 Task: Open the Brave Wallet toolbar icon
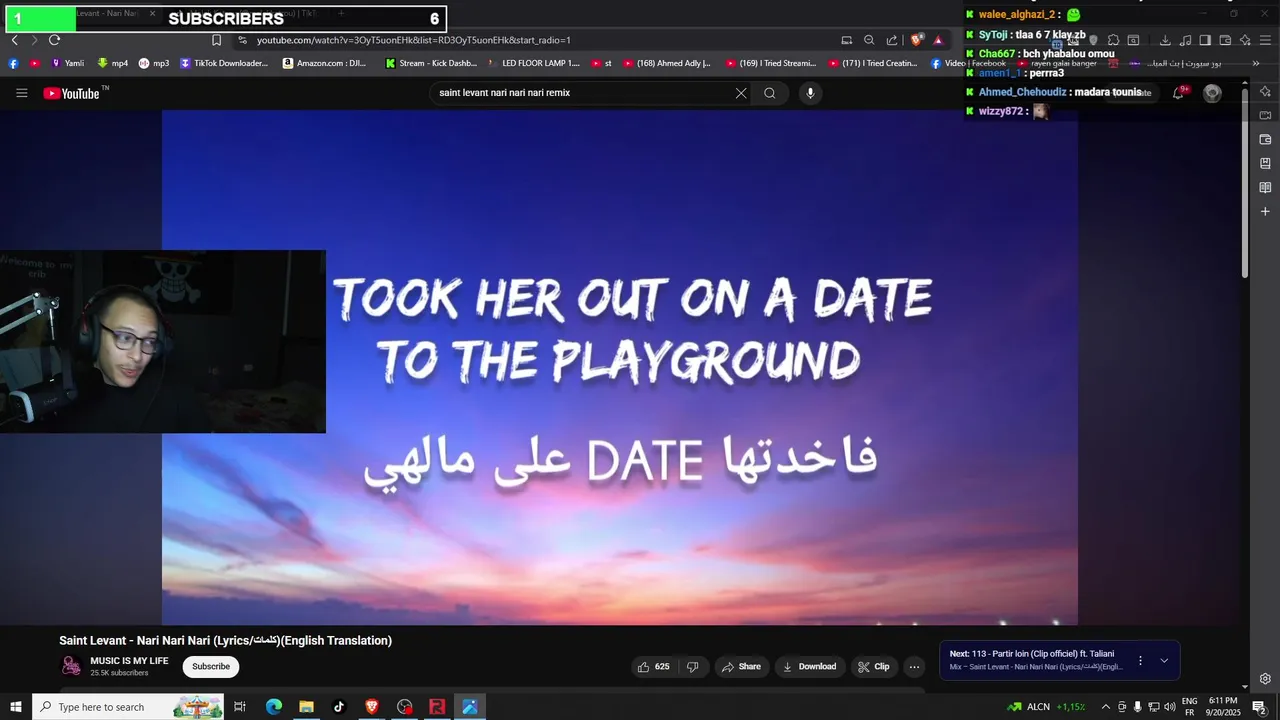1225,40
